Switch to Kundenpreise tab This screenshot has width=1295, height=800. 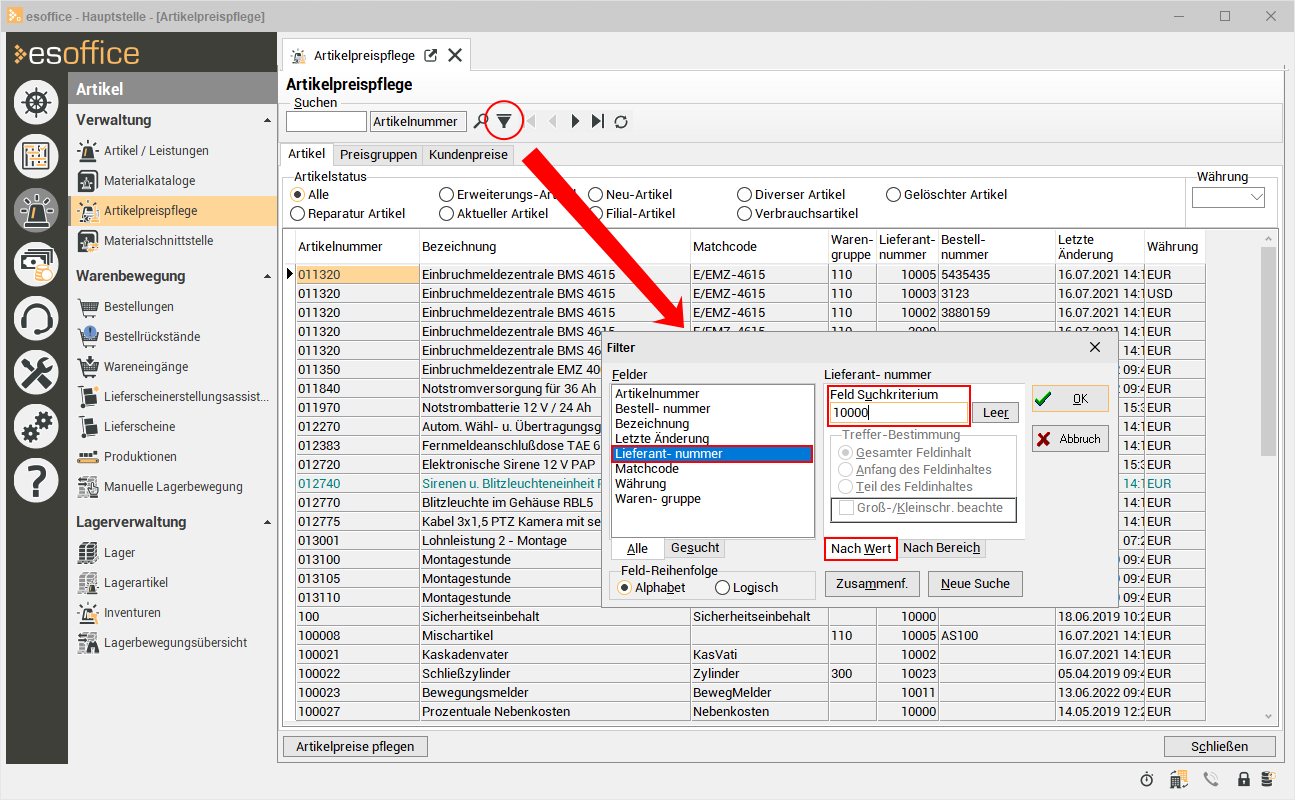pos(469,155)
